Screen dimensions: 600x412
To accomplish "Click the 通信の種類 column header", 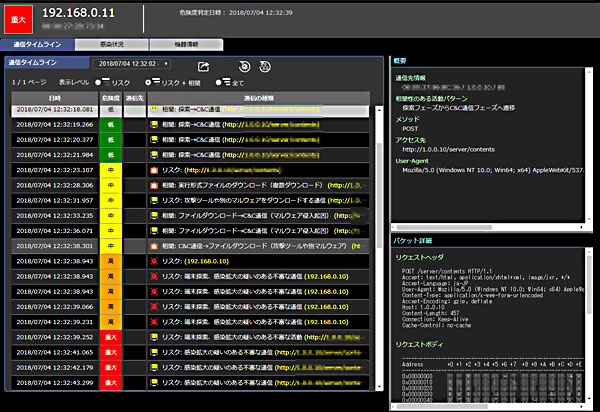I will pyautogui.click(x=259, y=98).
